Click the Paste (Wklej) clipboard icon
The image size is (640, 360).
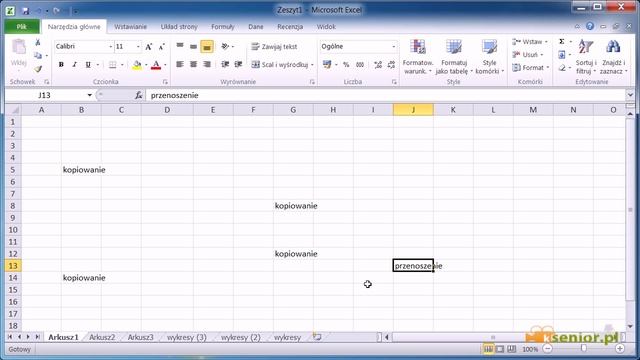click(x=19, y=47)
